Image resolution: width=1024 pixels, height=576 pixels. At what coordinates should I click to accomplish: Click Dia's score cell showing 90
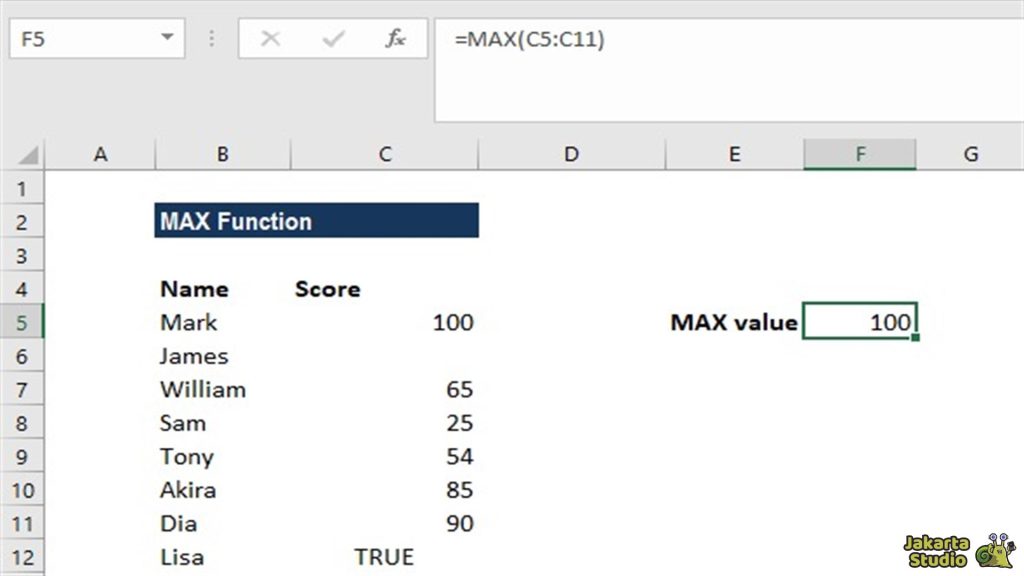click(x=385, y=524)
